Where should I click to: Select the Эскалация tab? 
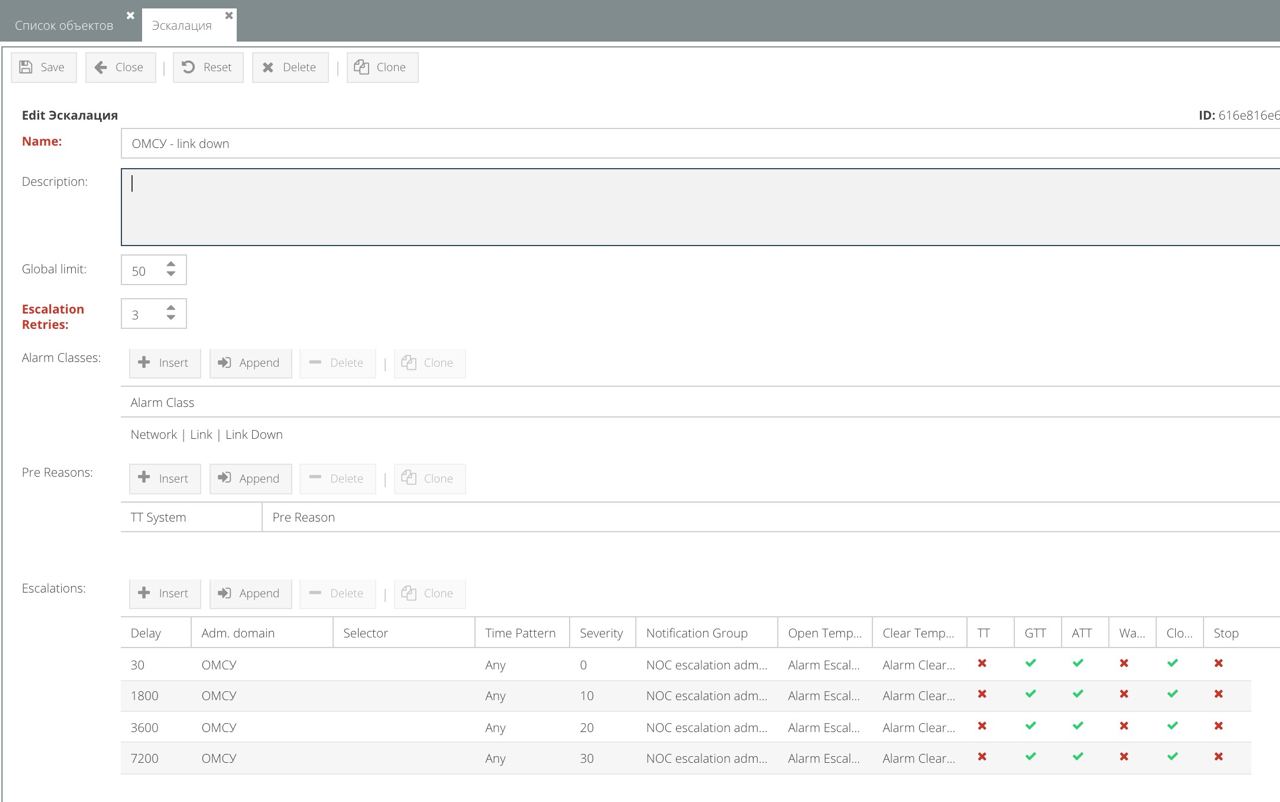tap(182, 25)
